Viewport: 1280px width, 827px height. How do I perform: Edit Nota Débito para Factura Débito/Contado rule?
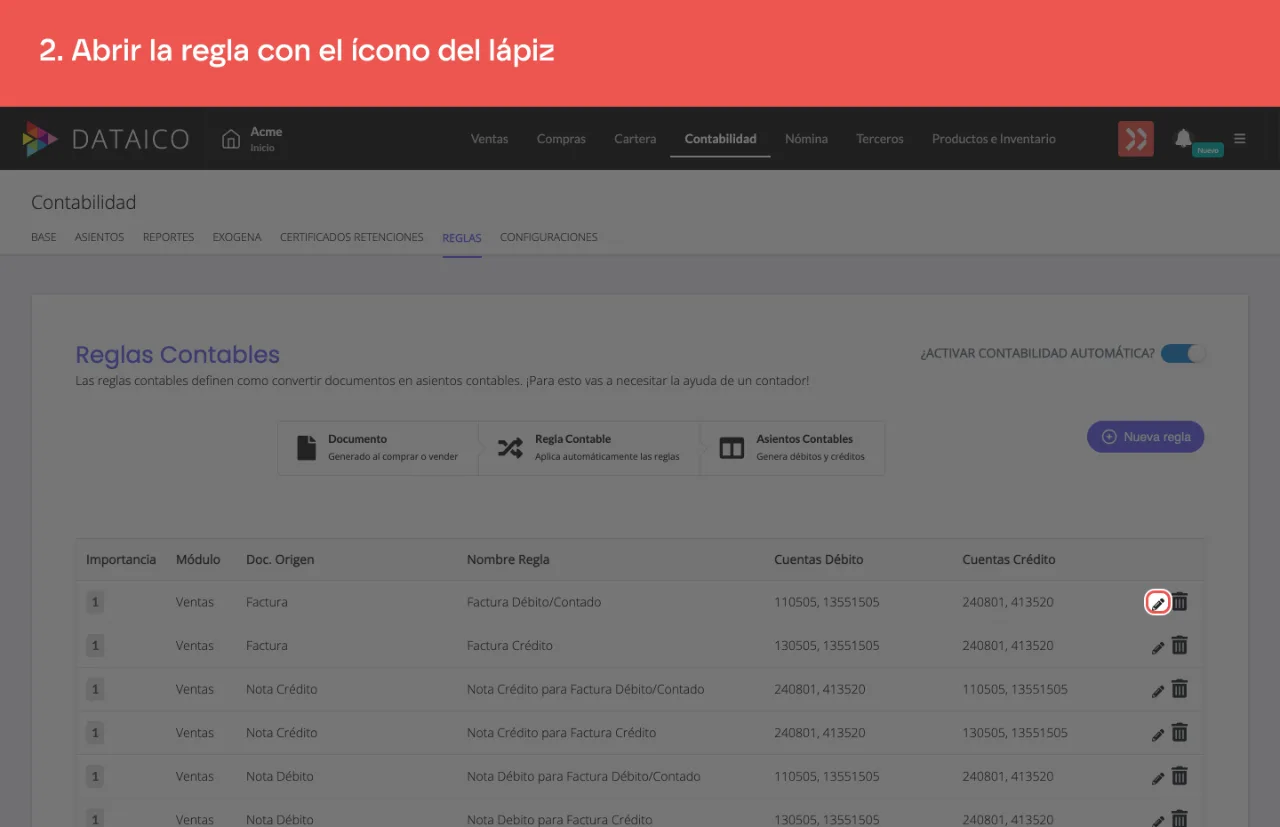[1158, 777]
